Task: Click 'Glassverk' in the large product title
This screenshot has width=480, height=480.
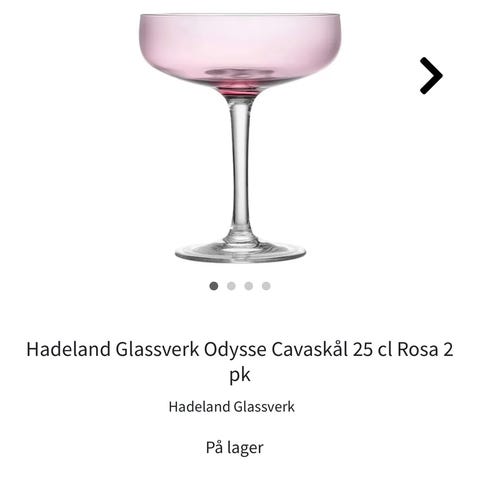Action: 157,349
